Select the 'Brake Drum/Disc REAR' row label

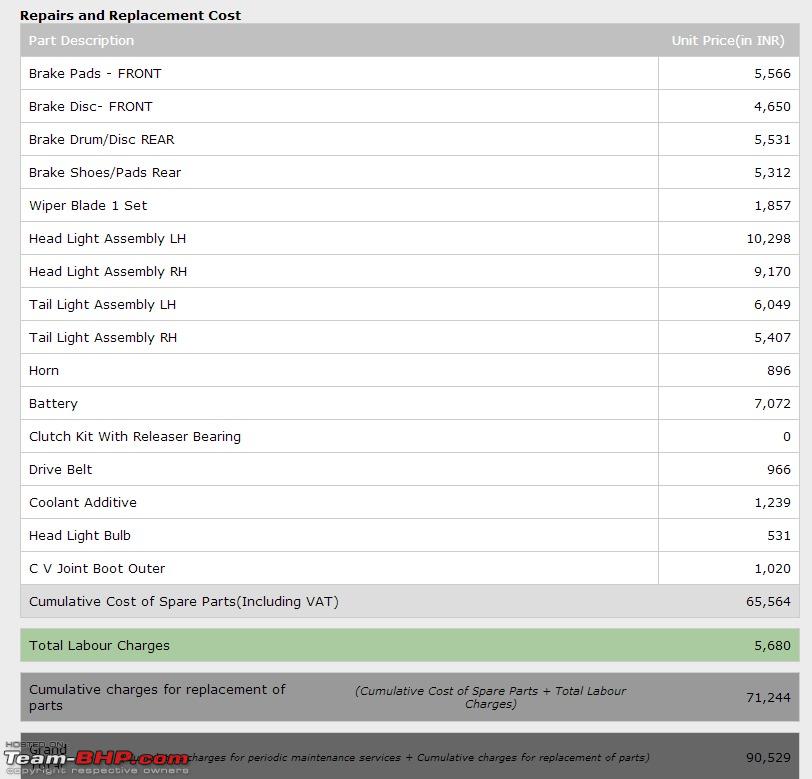(102, 140)
